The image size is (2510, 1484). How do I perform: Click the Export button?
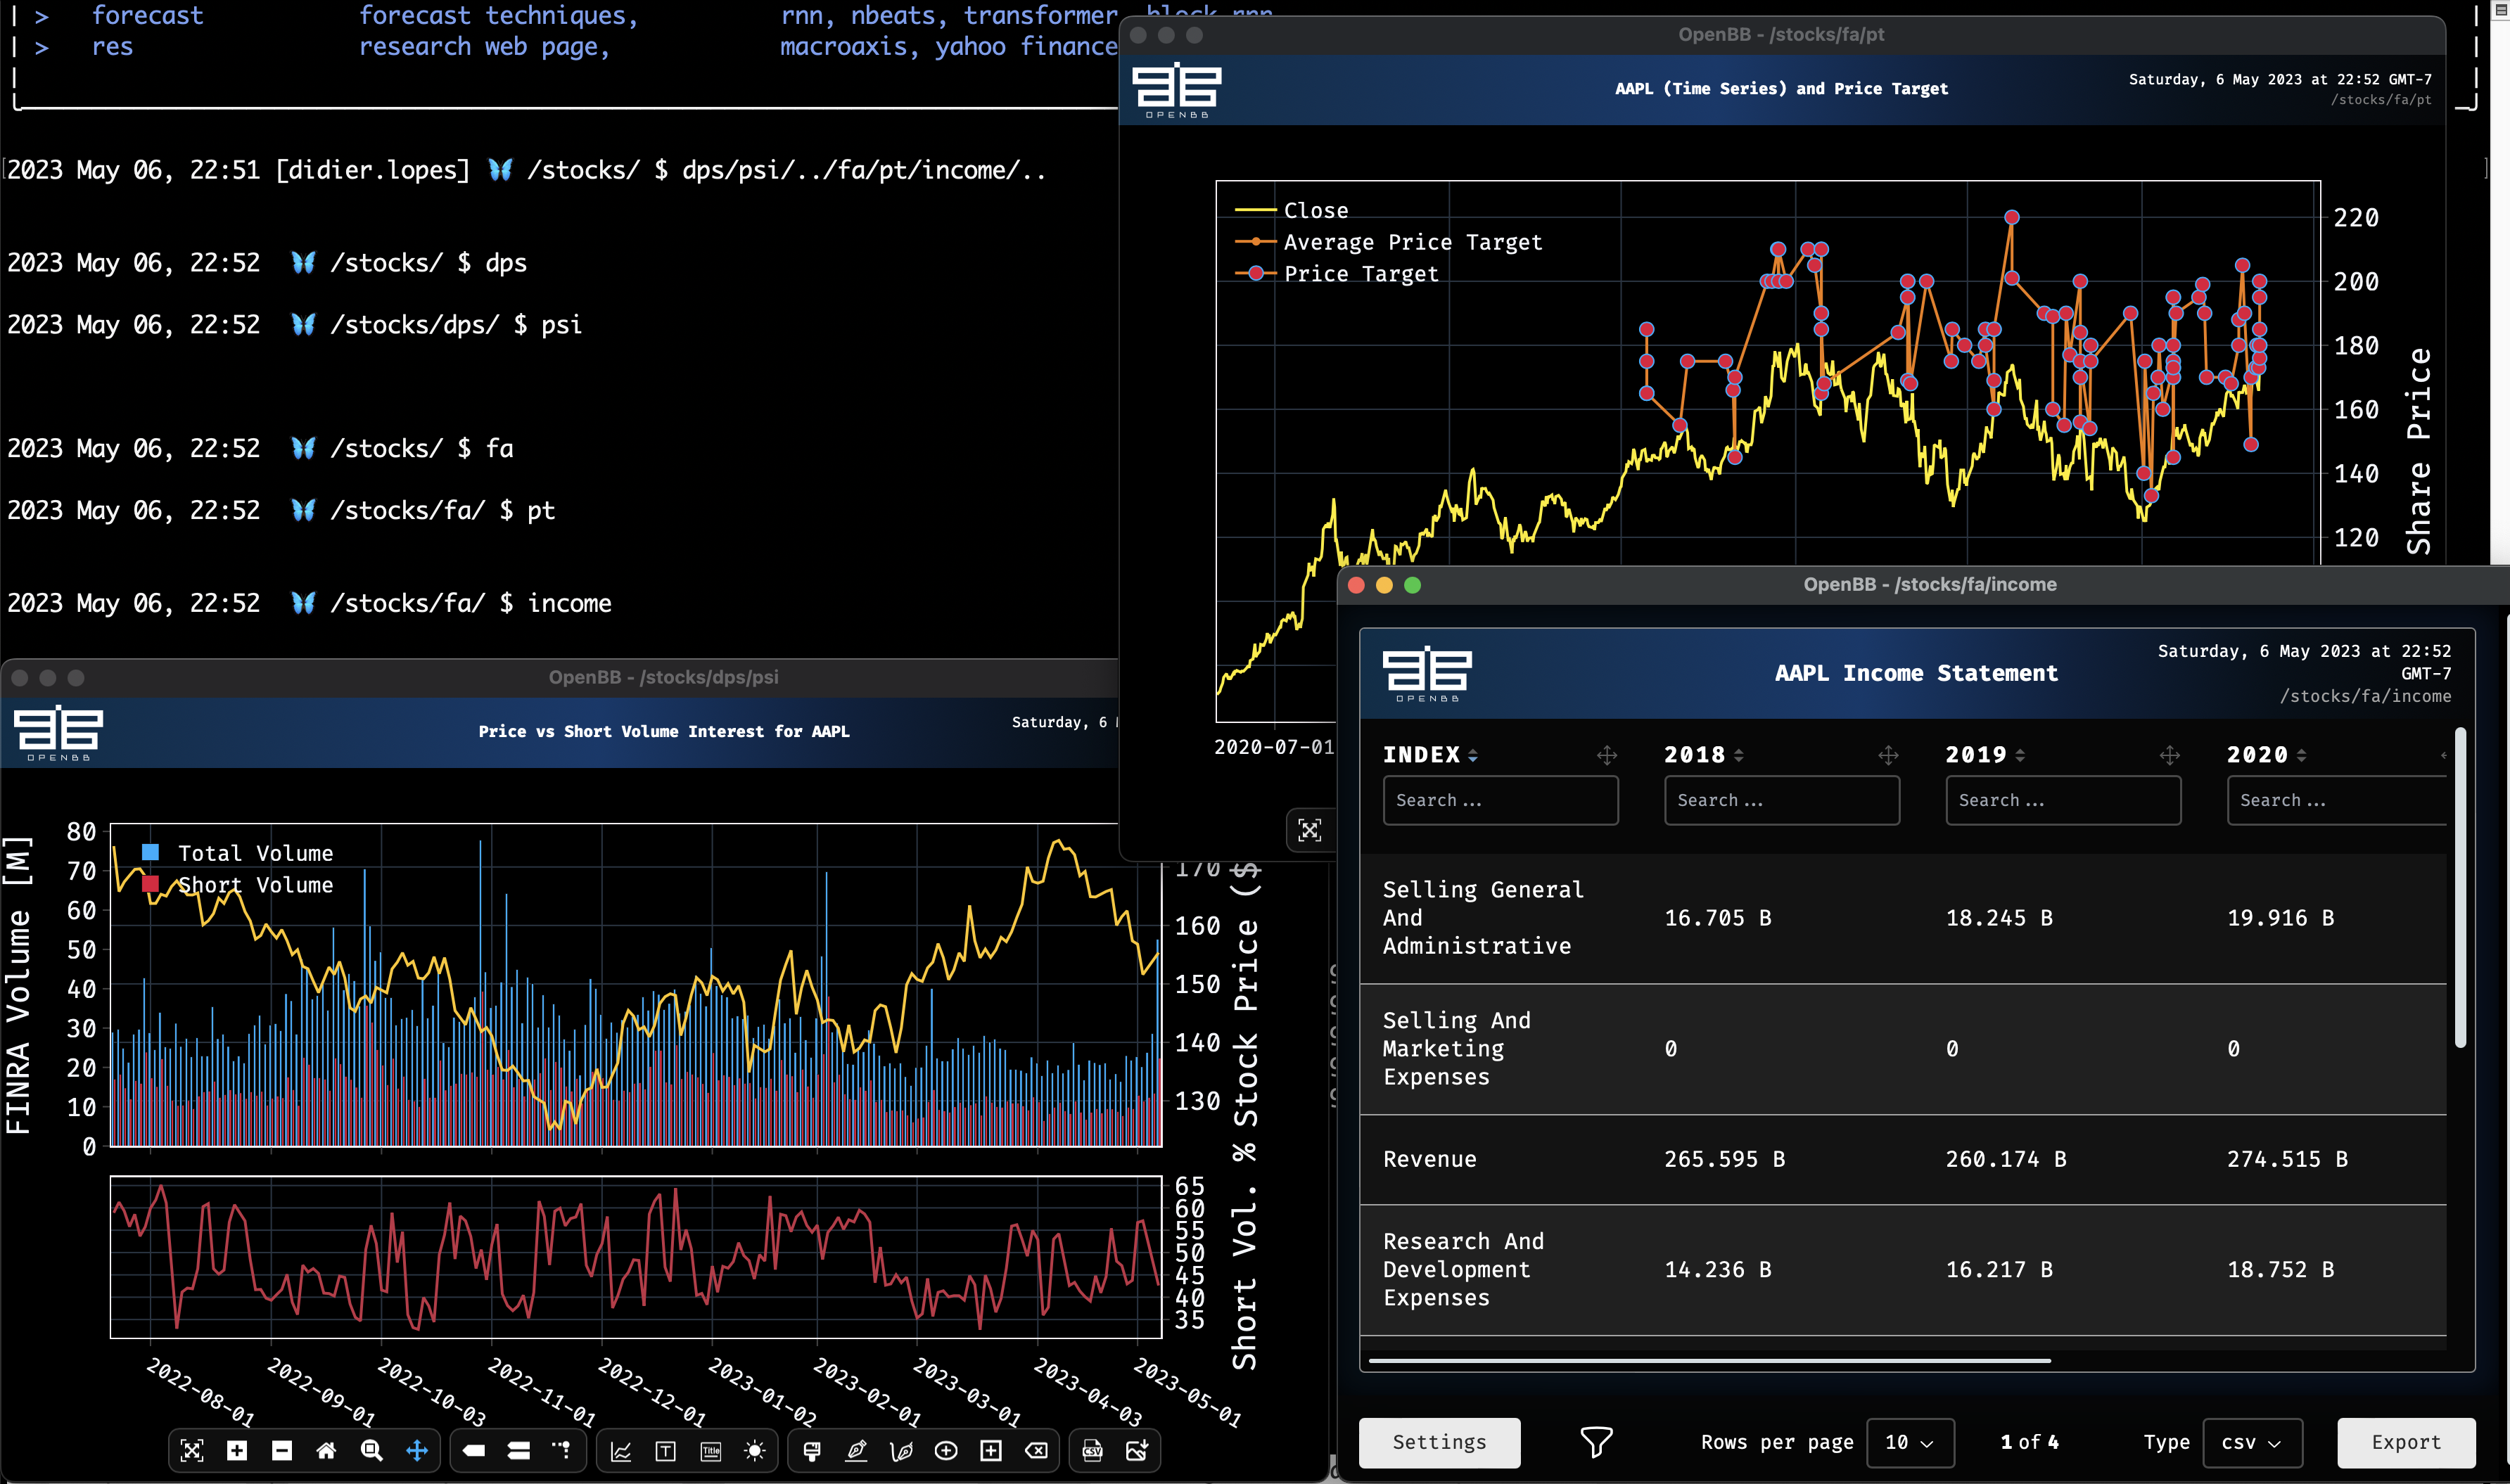(x=2406, y=1442)
